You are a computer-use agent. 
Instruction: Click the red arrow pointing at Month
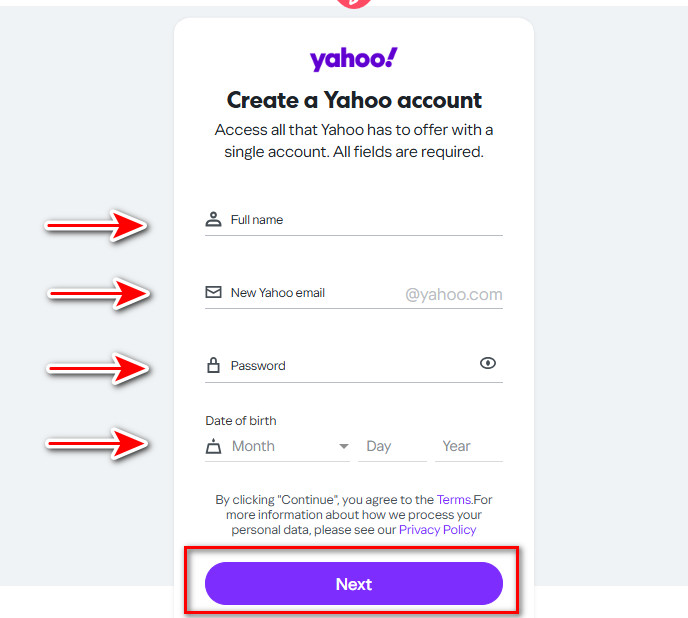(x=98, y=441)
